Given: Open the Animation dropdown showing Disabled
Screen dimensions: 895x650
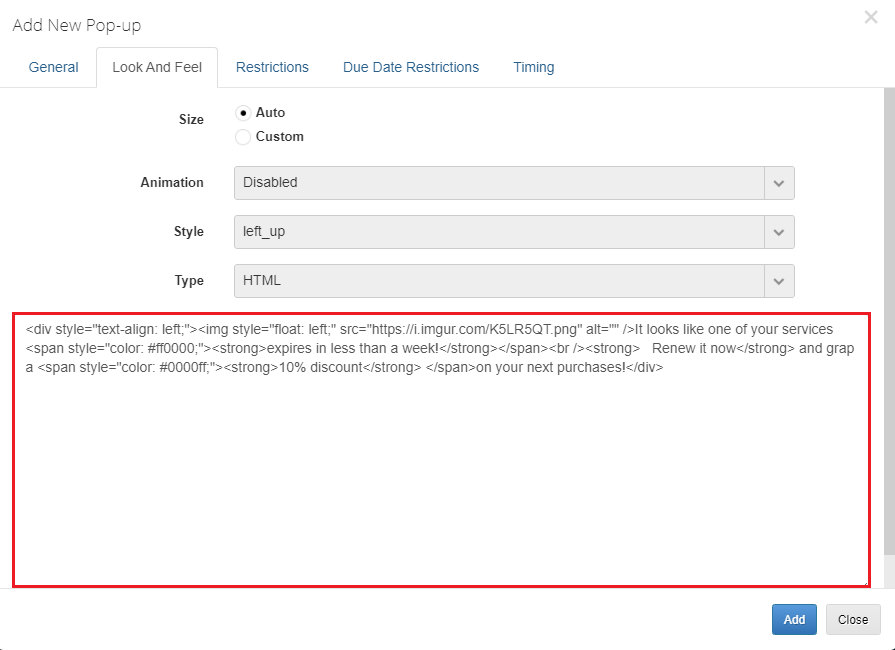Looking at the screenshot, I should [x=514, y=183].
